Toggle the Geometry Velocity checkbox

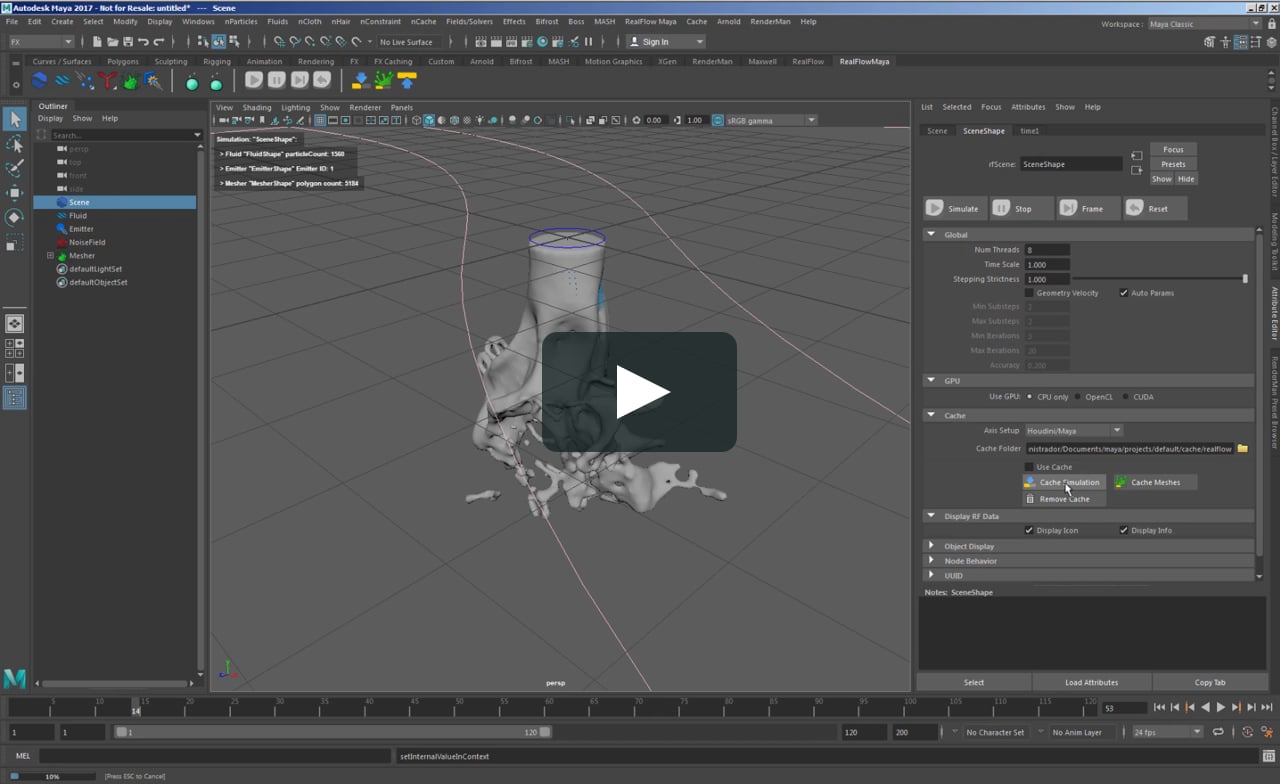coord(1029,293)
